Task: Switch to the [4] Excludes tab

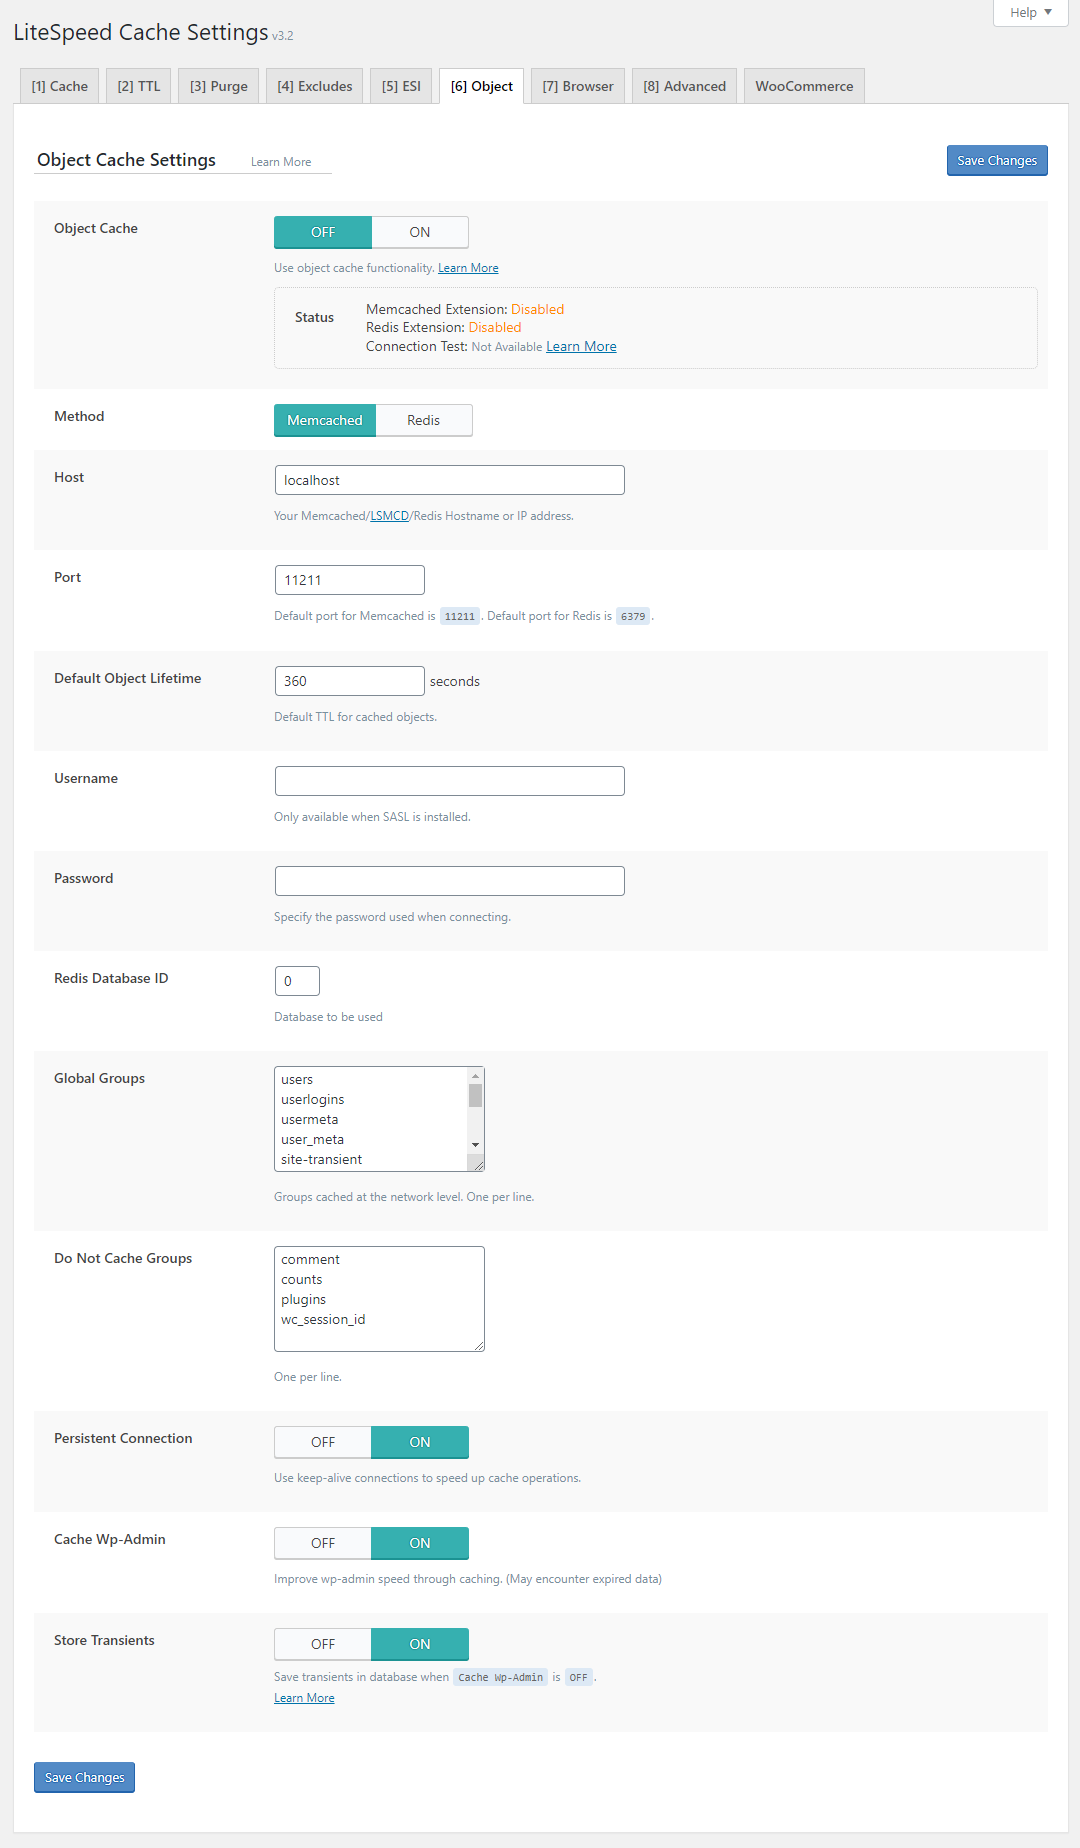Action: click(x=313, y=86)
